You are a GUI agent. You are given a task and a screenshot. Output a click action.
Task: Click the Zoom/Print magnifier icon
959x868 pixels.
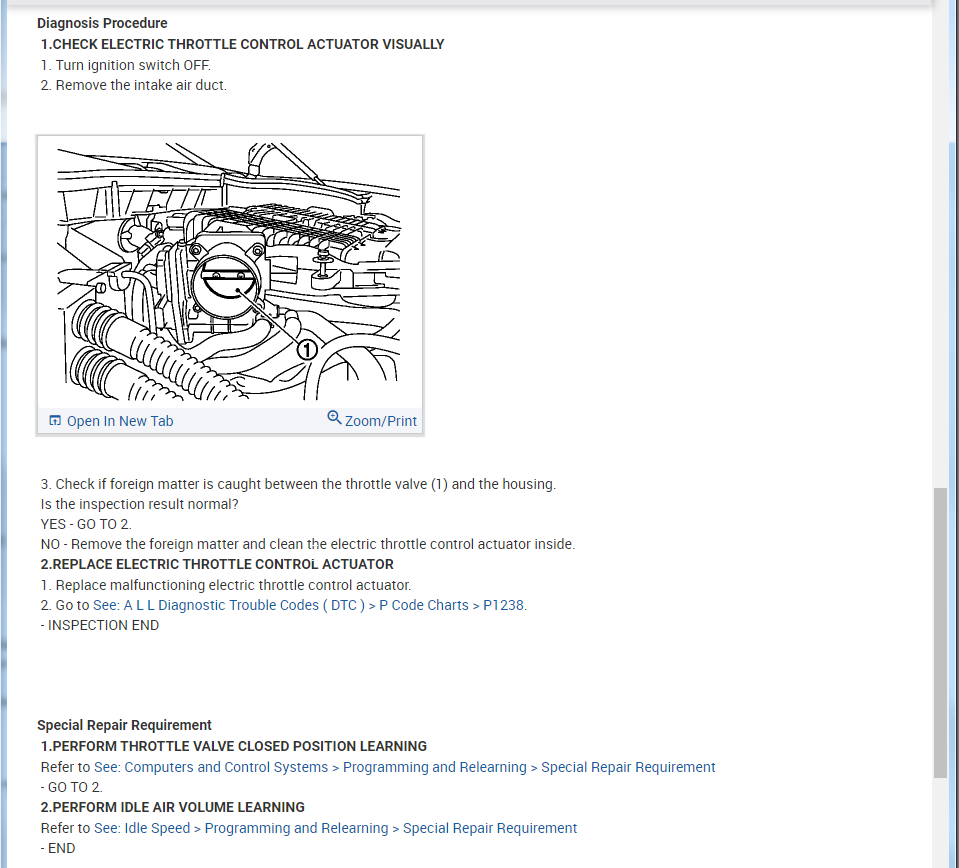point(334,417)
